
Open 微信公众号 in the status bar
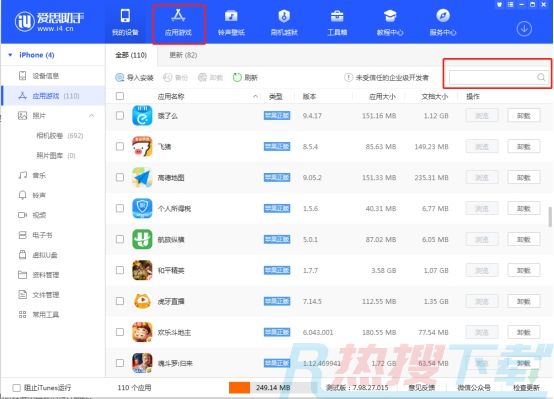pyautogui.click(x=474, y=388)
